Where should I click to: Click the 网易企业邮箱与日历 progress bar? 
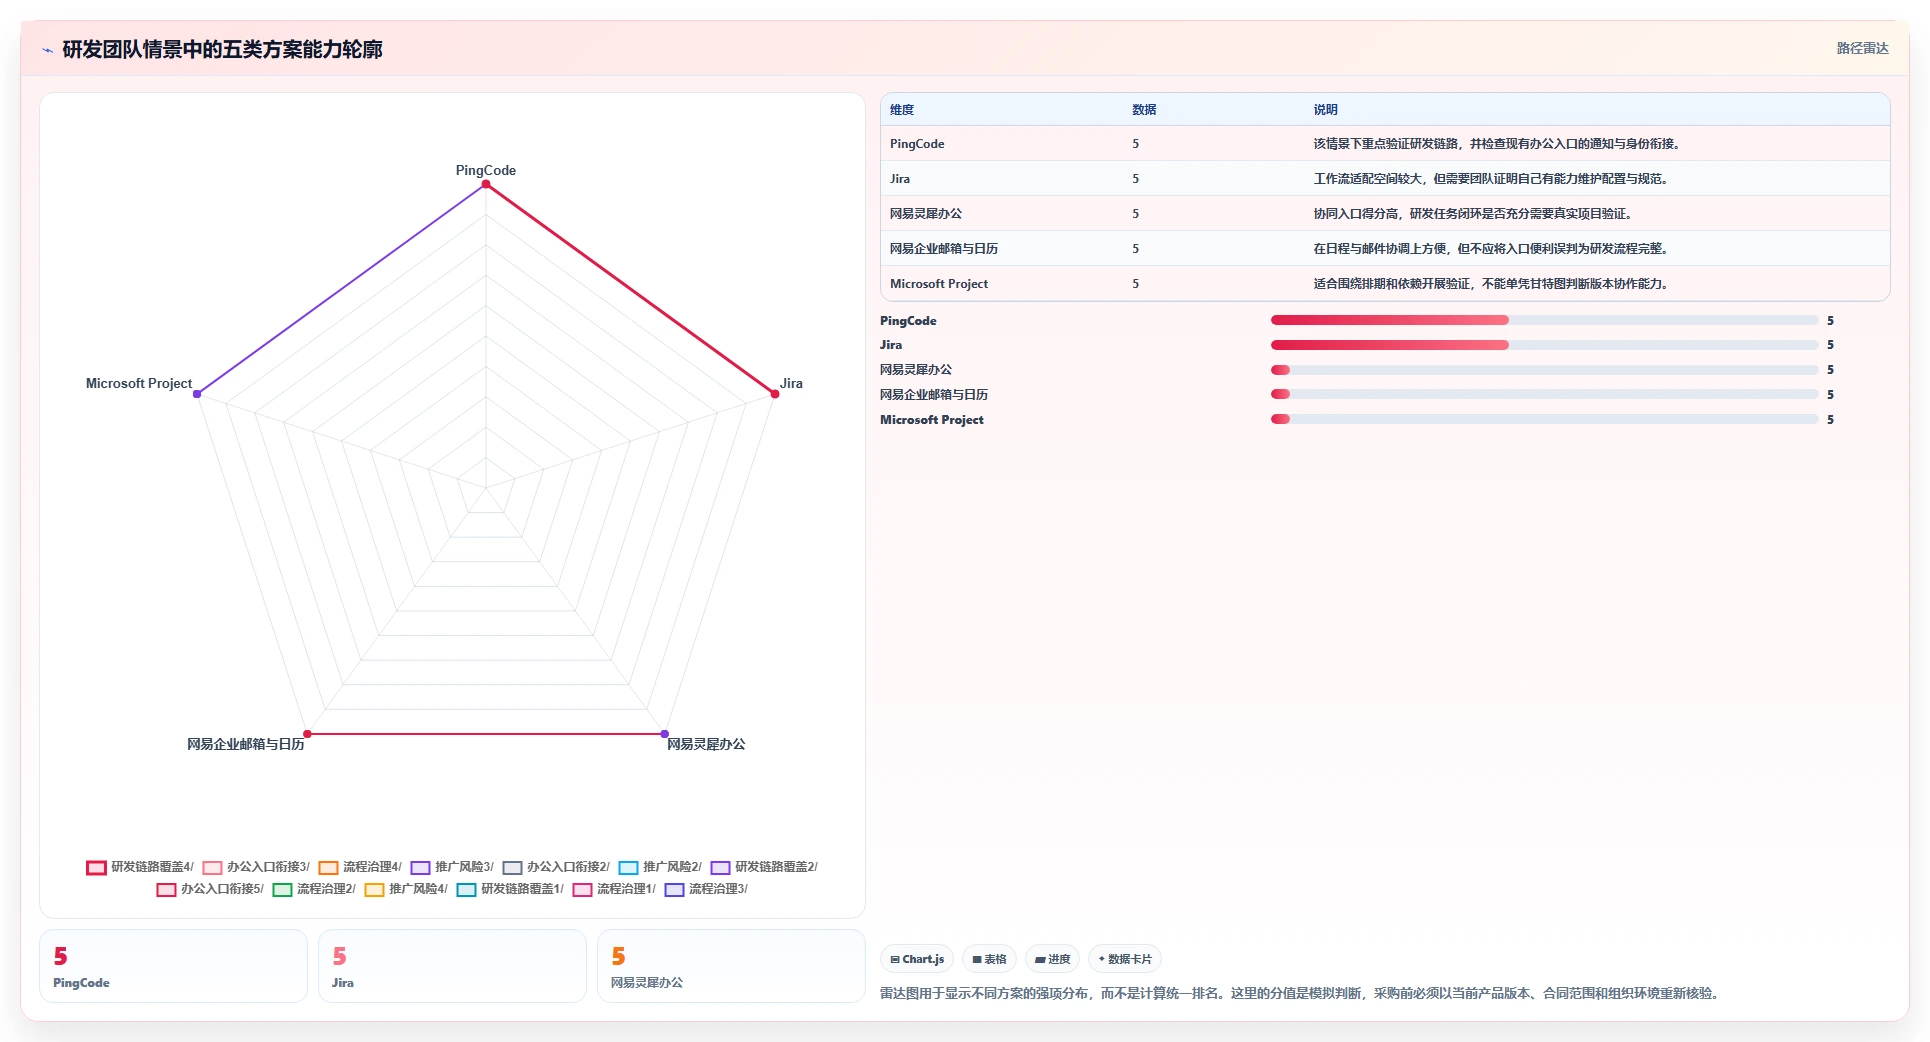click(1544, 394)
